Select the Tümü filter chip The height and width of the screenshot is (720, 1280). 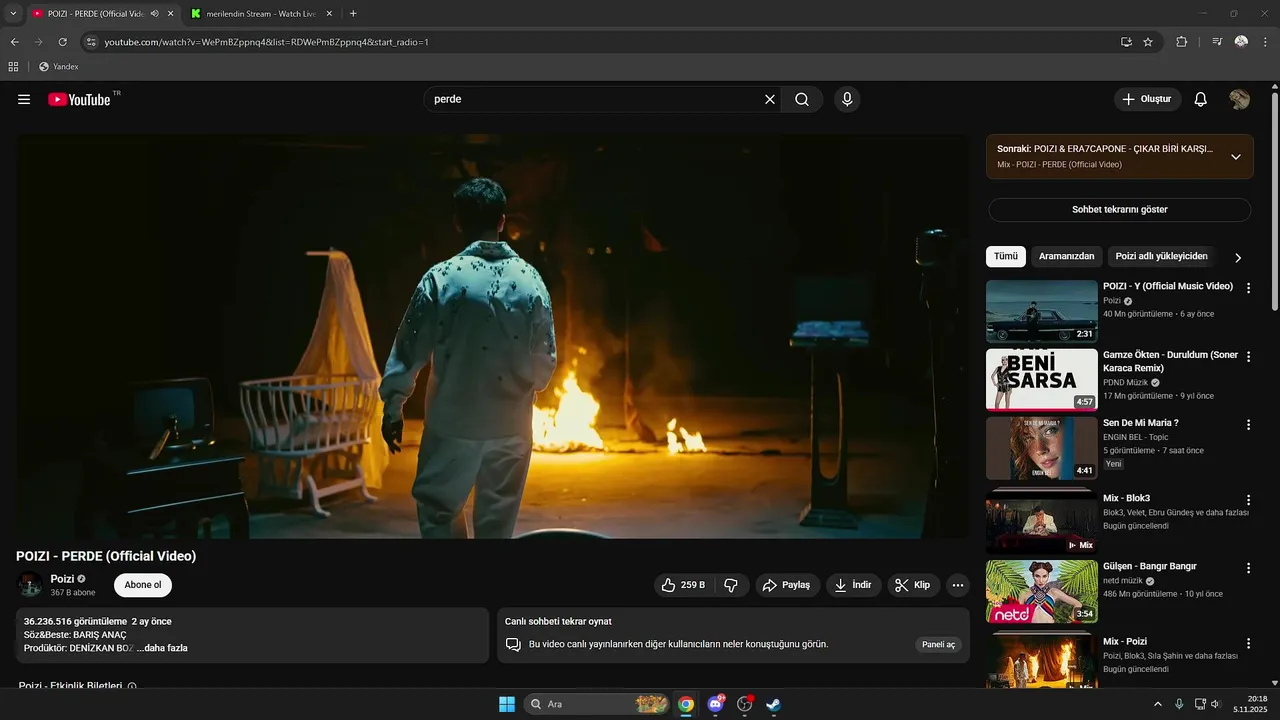click(1006, 257)
